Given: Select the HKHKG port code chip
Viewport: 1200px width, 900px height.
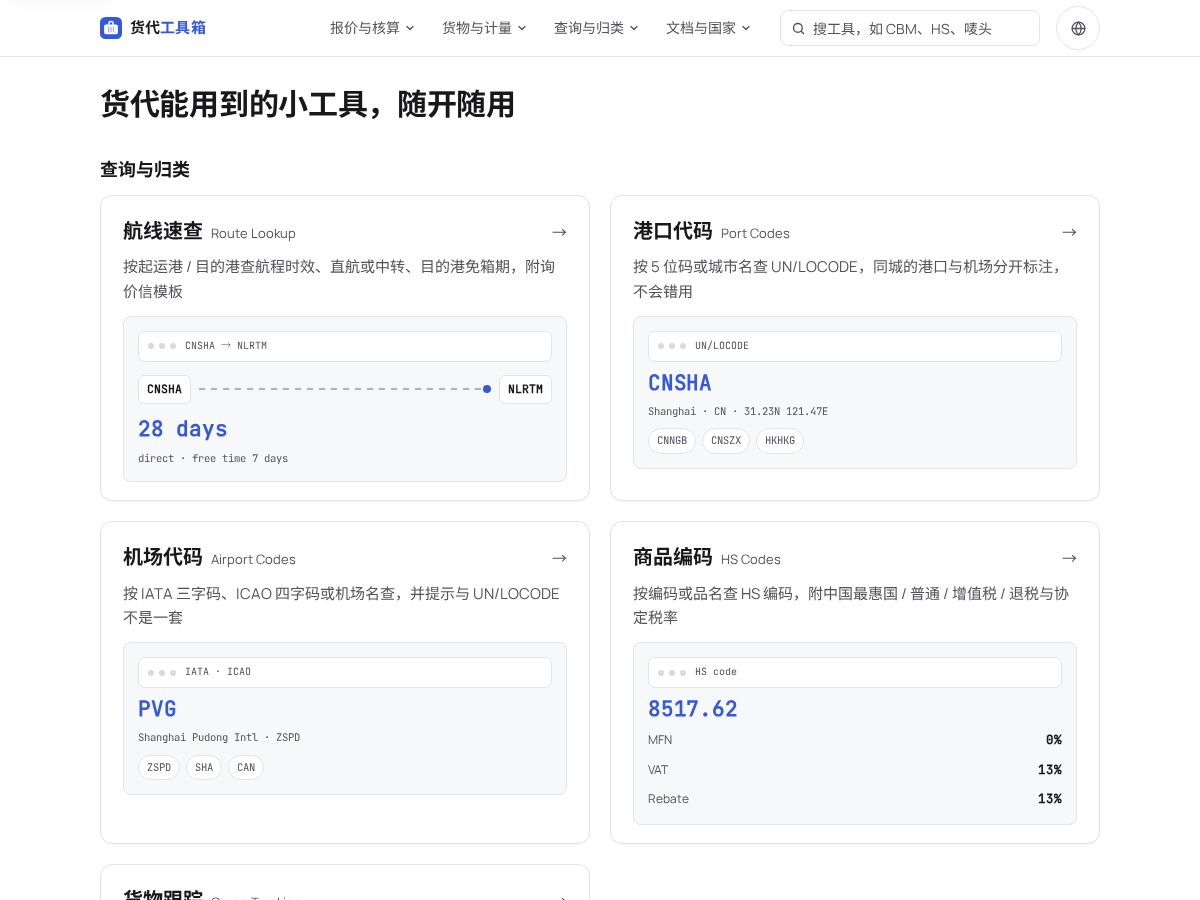Looking at the screenshot, I should [x=780, y=441].
